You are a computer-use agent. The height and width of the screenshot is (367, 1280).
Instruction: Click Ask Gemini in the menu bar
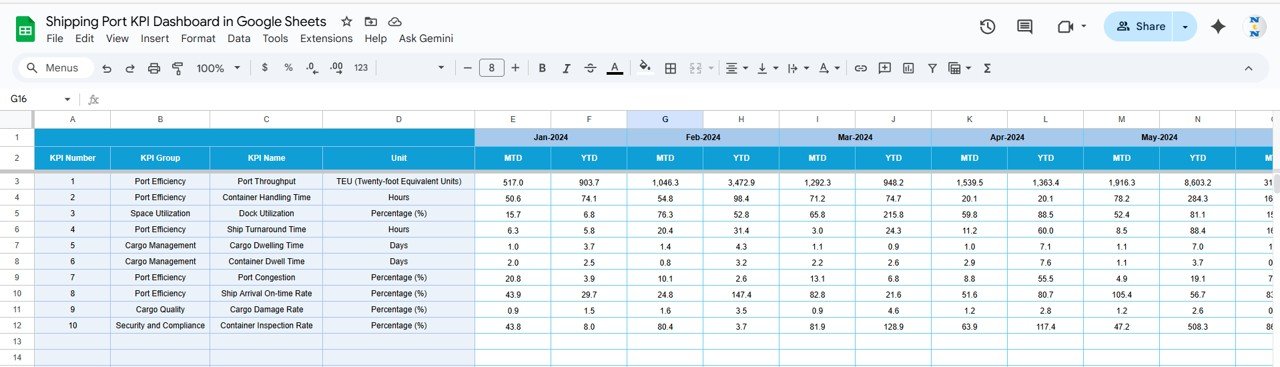point(426,38)
